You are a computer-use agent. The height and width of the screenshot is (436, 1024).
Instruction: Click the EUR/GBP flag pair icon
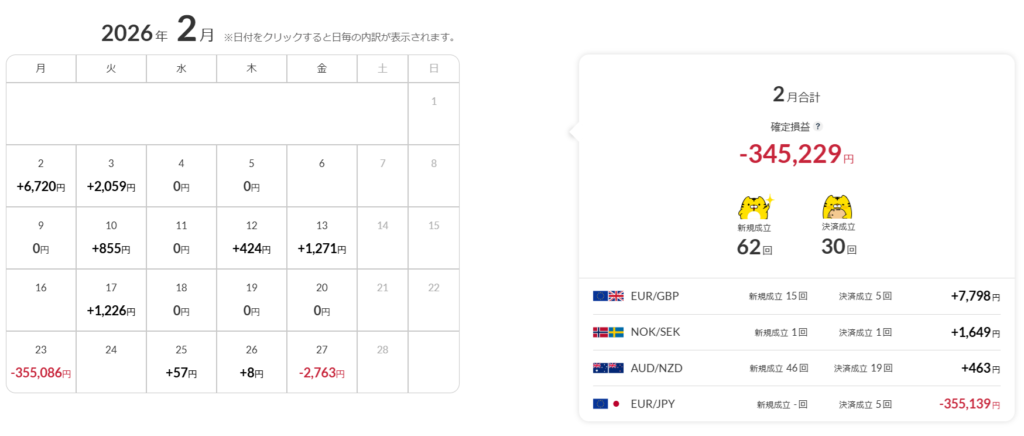pos(609,296)
